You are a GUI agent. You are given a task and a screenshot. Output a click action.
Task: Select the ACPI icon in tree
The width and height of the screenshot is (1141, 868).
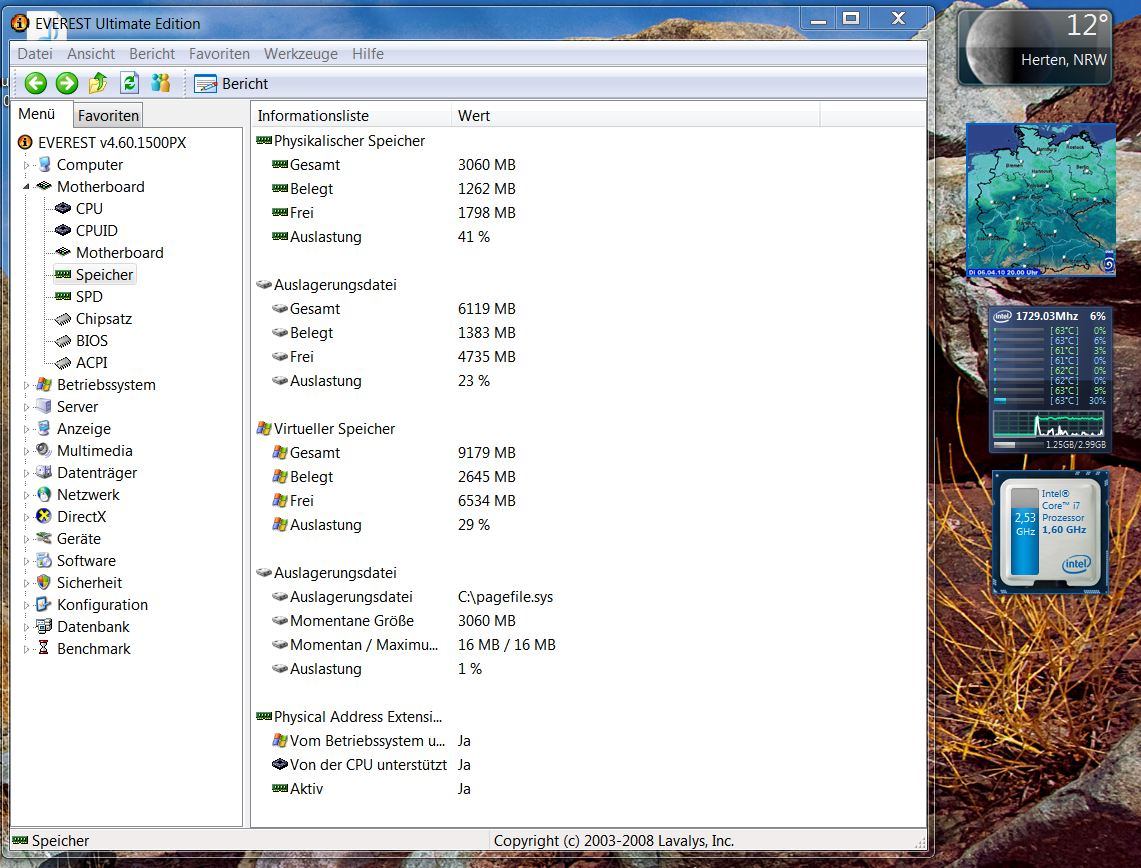pyautogui.click(x=63, y=362)
